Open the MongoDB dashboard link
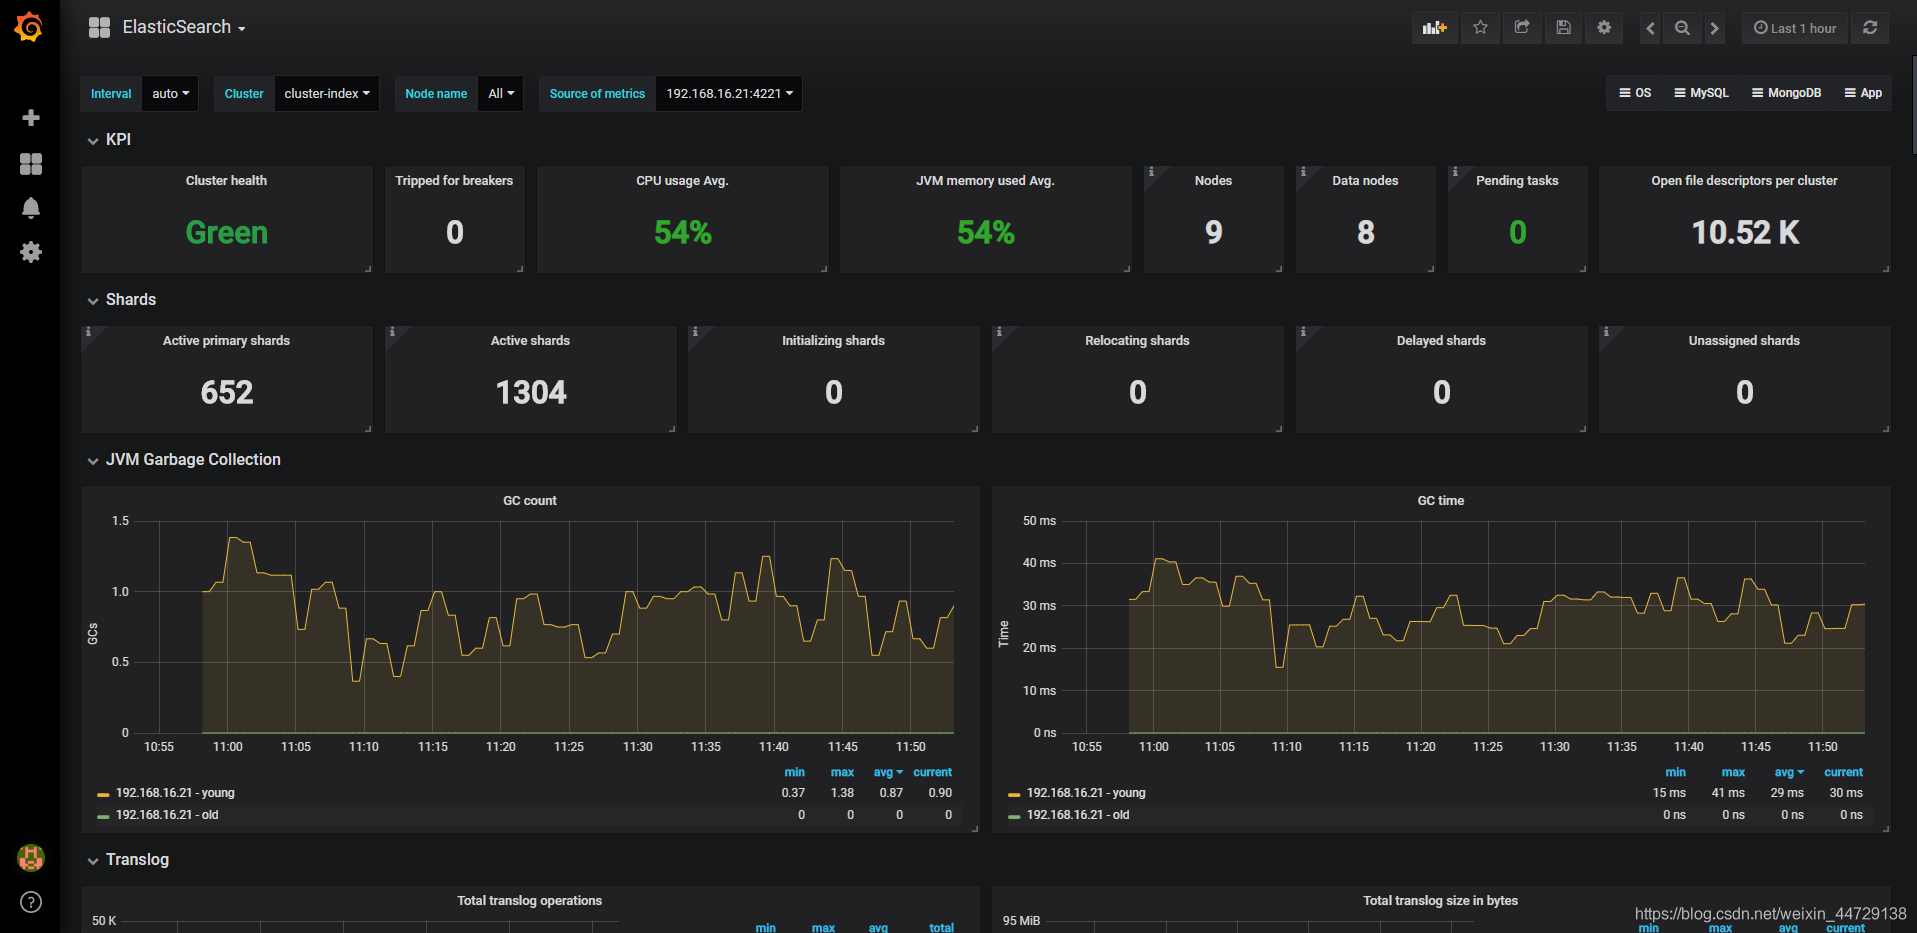This screenshot has height=933, width=1917. click(x=1786, y=93)
